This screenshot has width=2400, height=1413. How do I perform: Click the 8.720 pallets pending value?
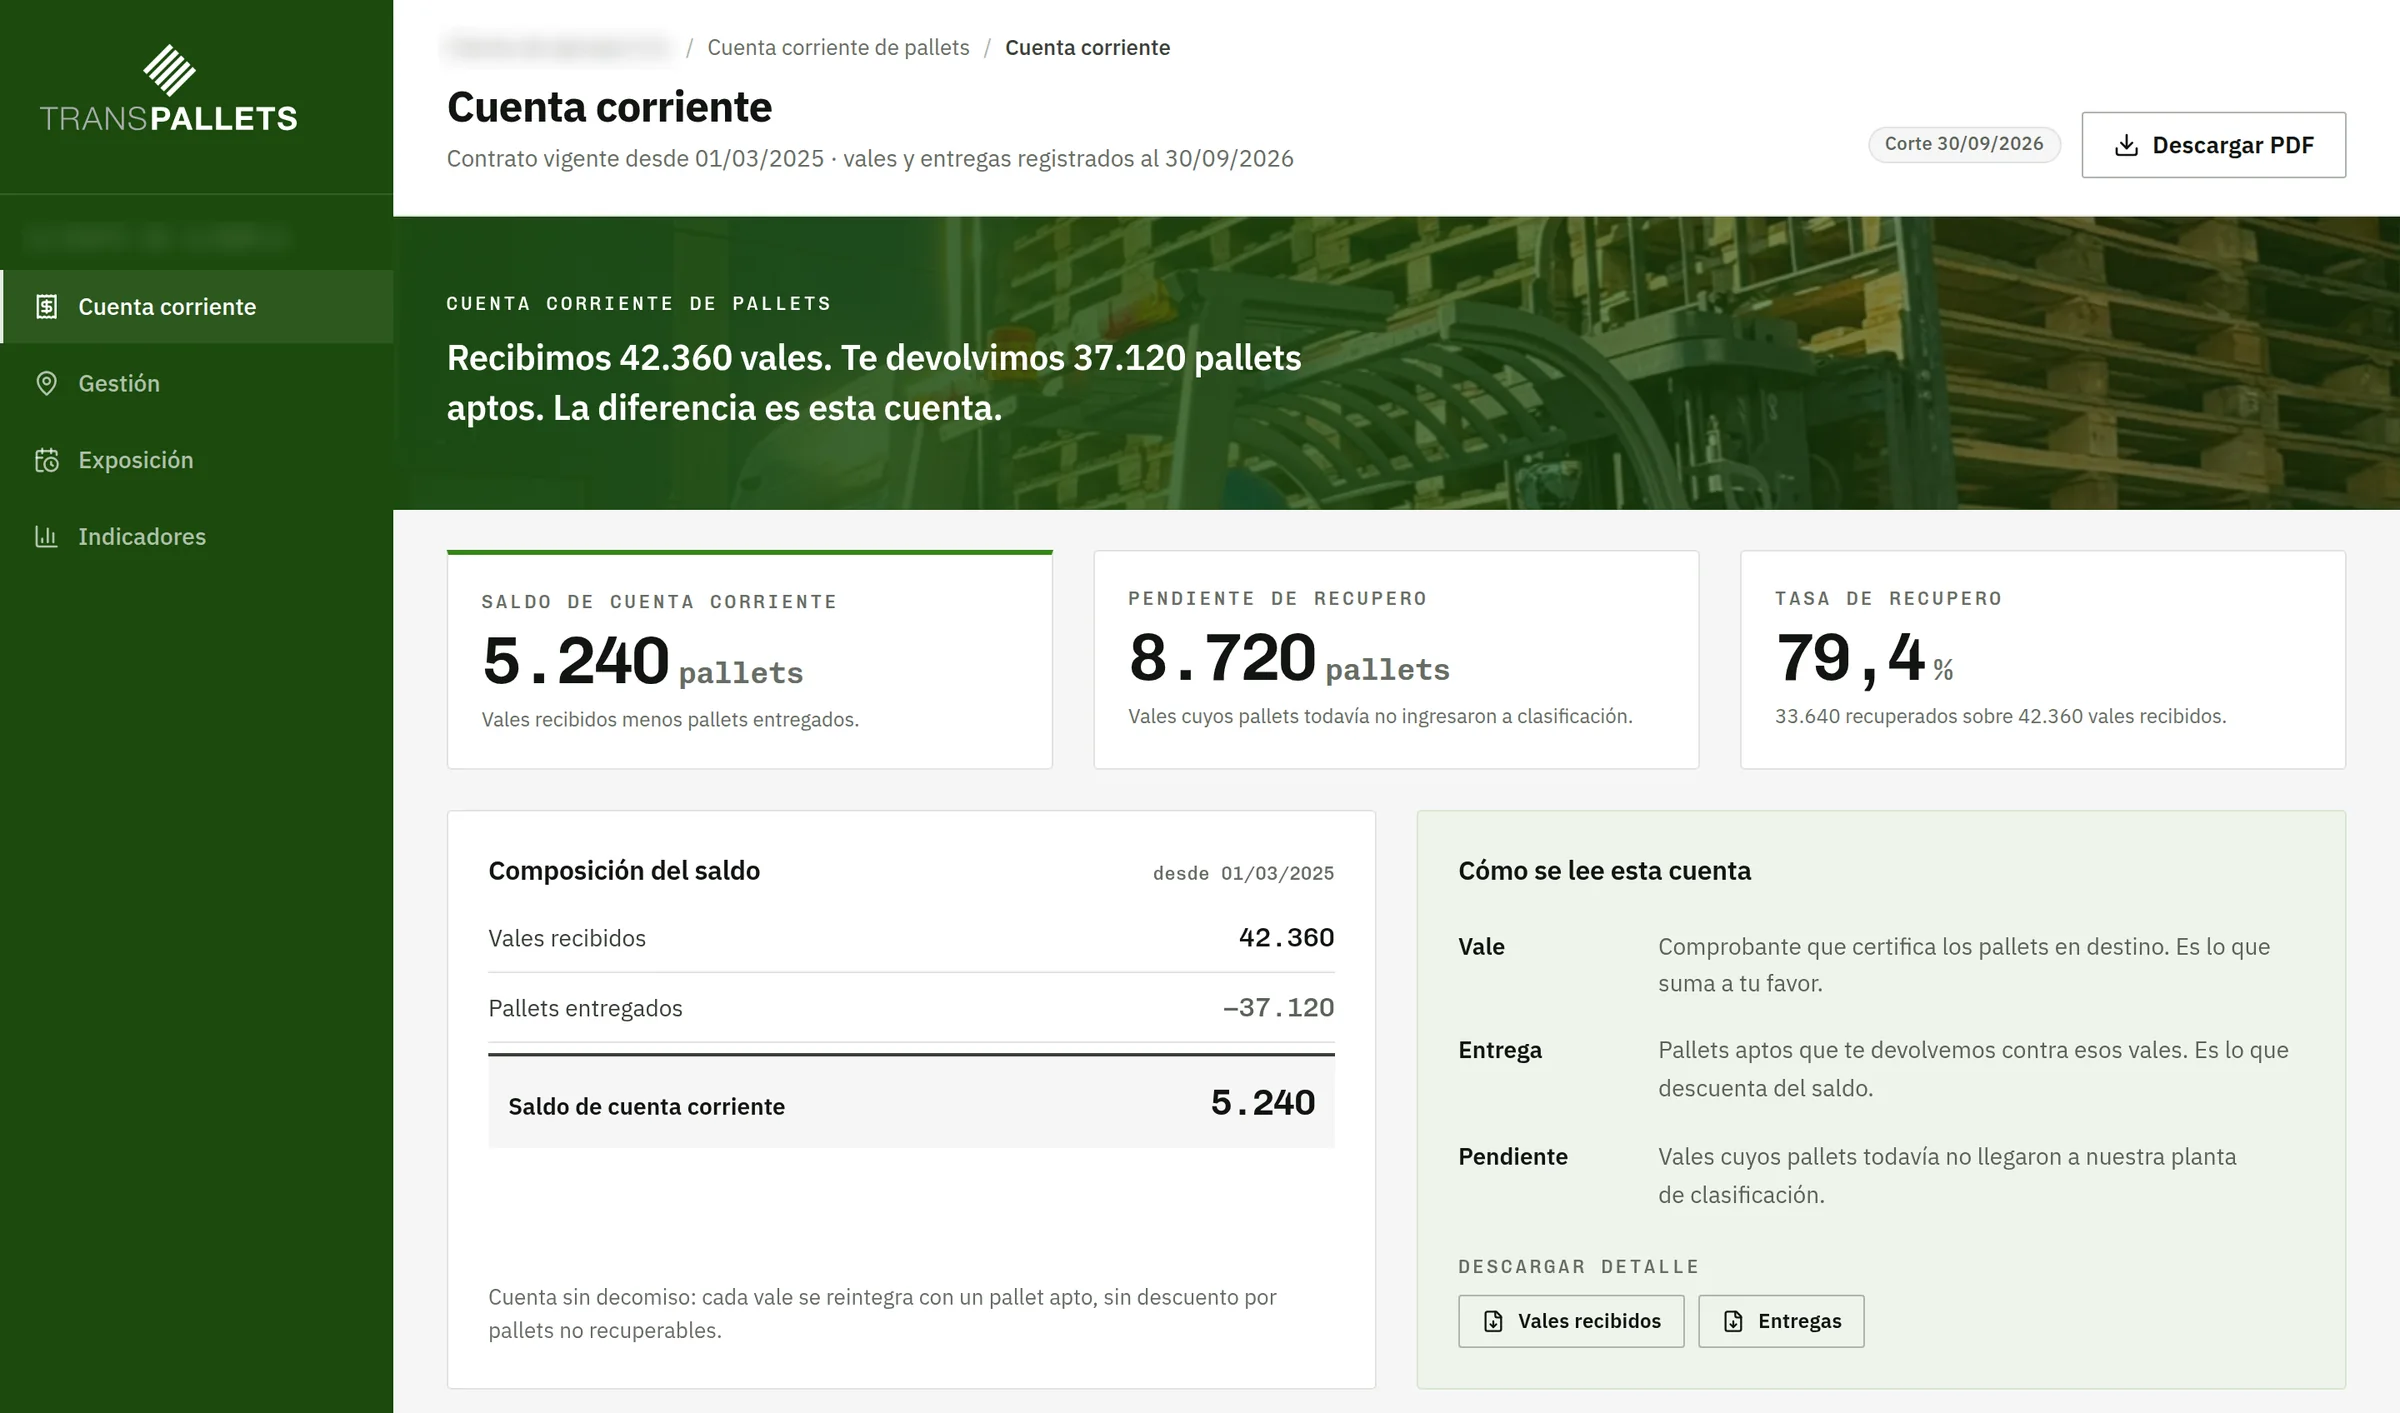(x=1289, y=658)
